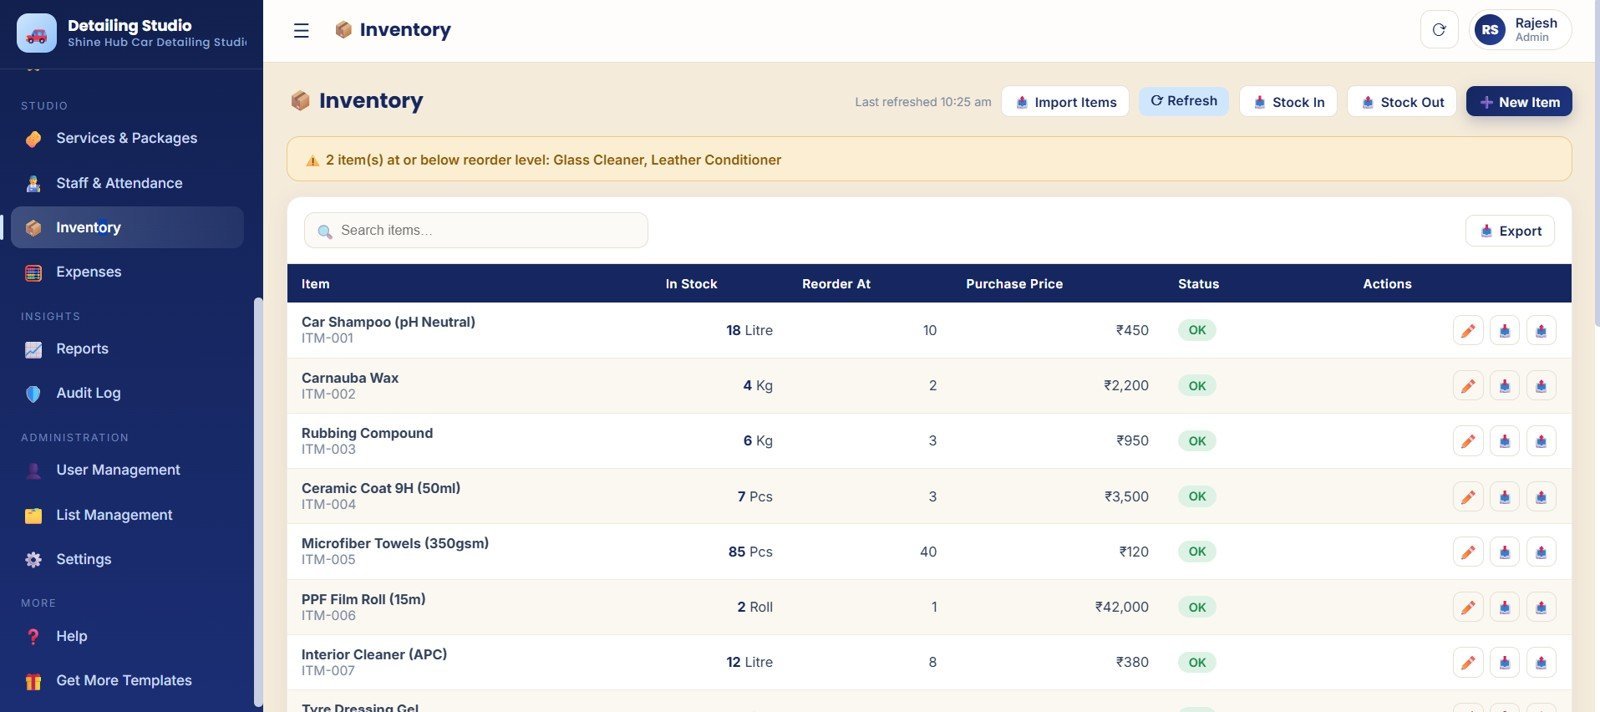Open List Management
The height and width of the screenshot is (712, 1600).
coord(127,515)
